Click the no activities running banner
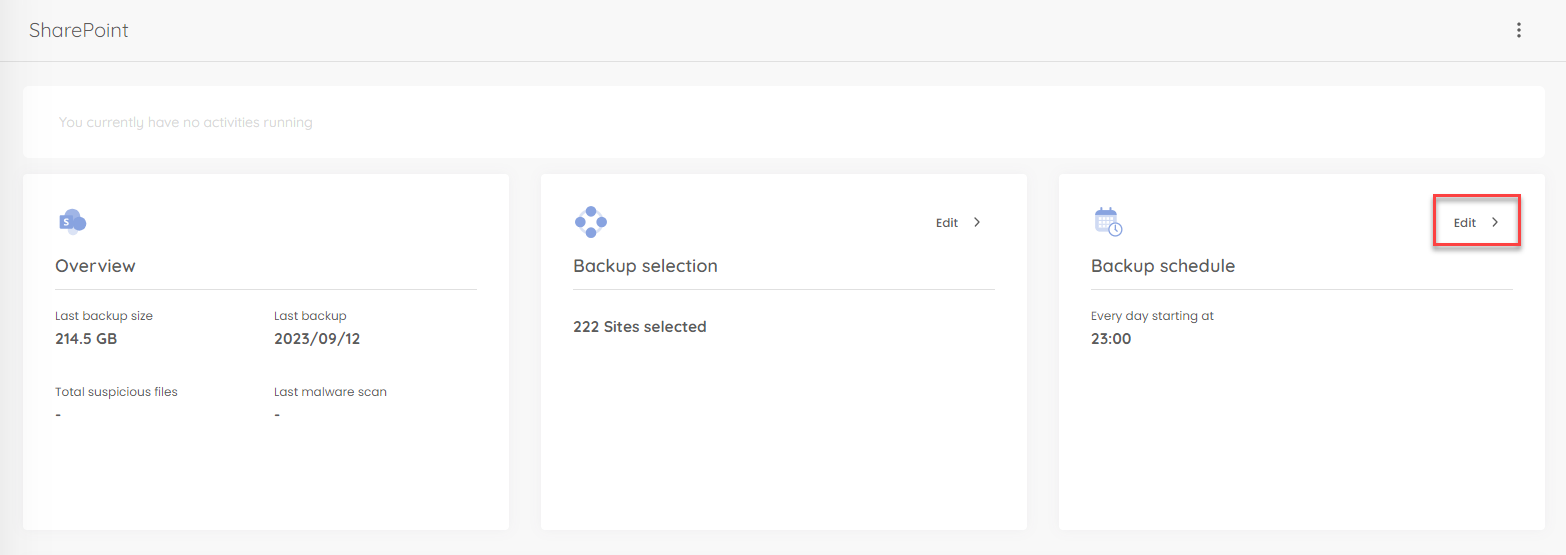 point(784,122)
